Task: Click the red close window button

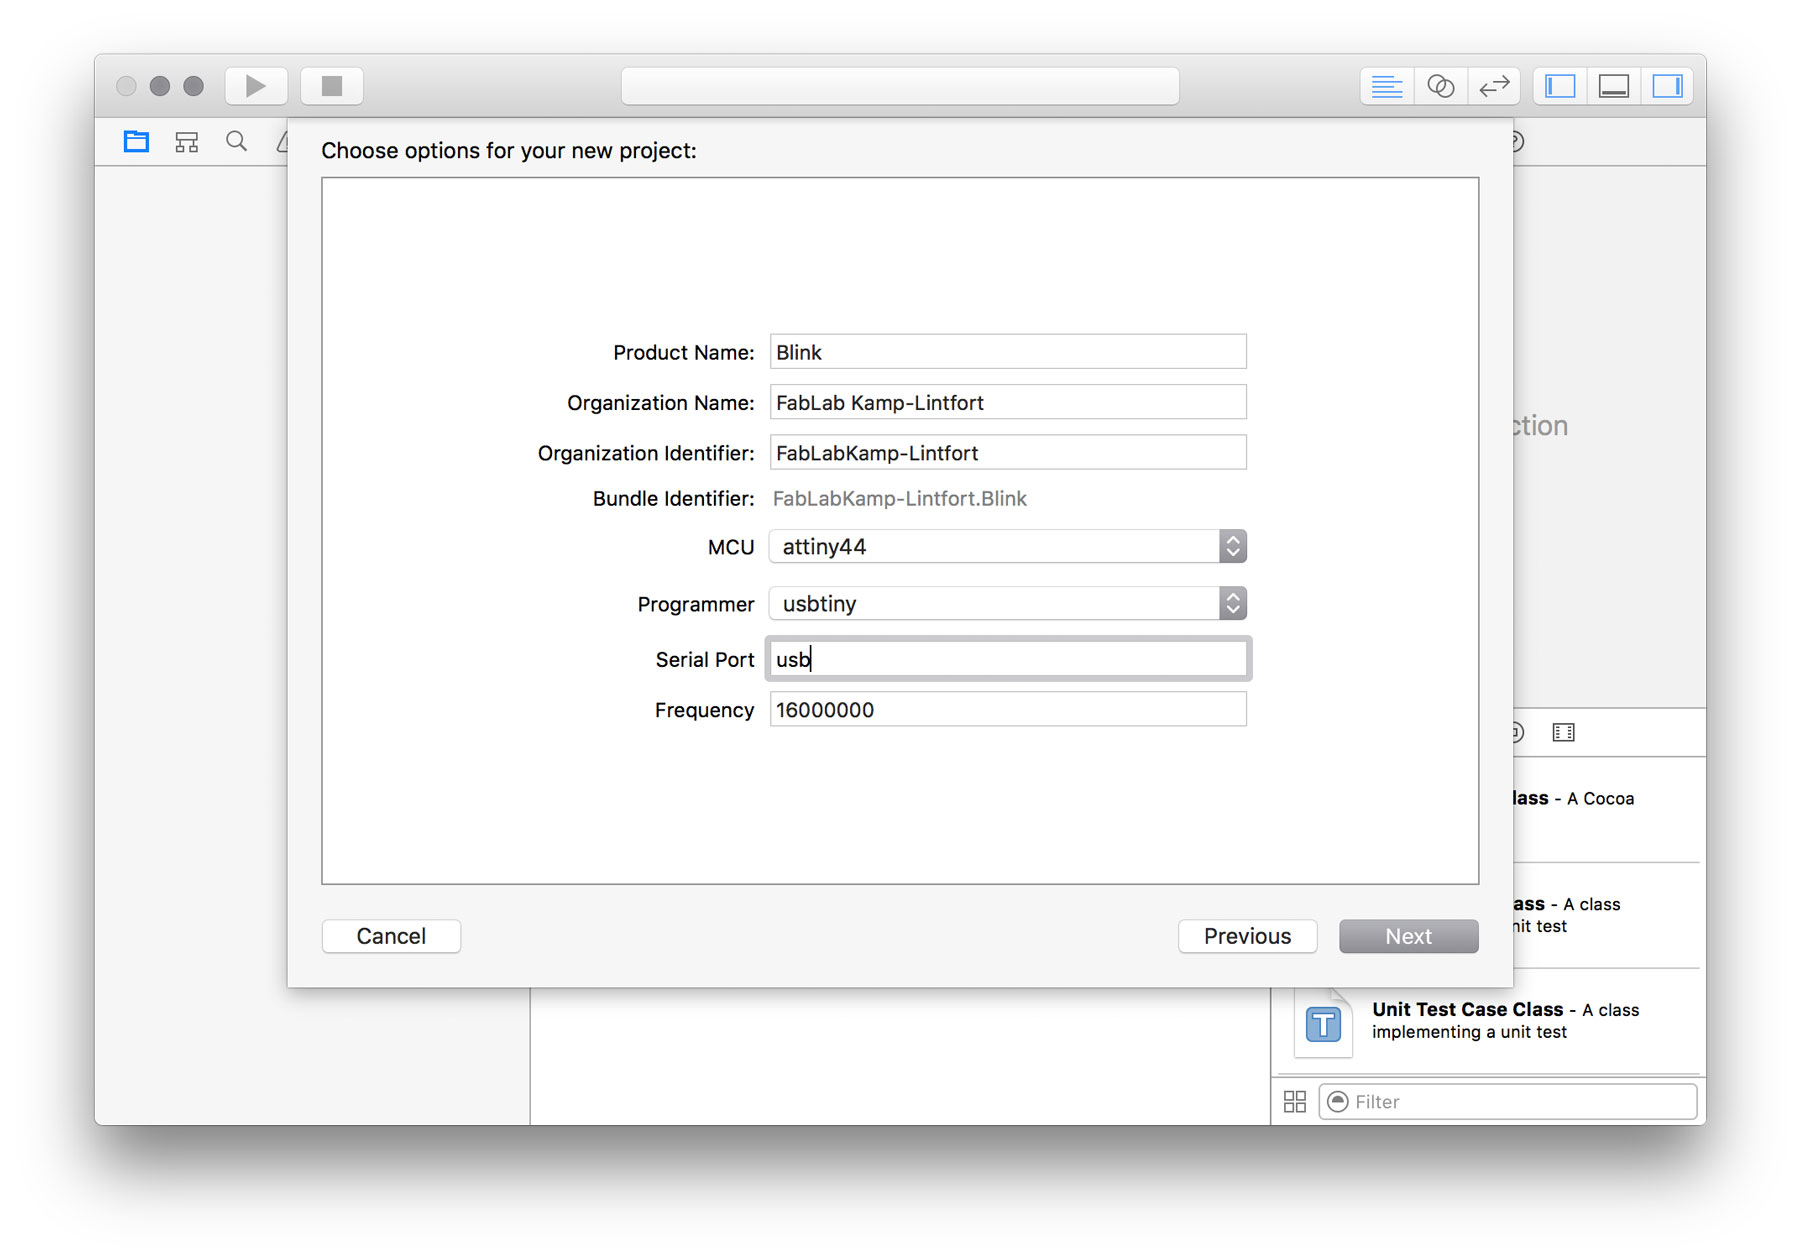Action: tap(126, 86)
